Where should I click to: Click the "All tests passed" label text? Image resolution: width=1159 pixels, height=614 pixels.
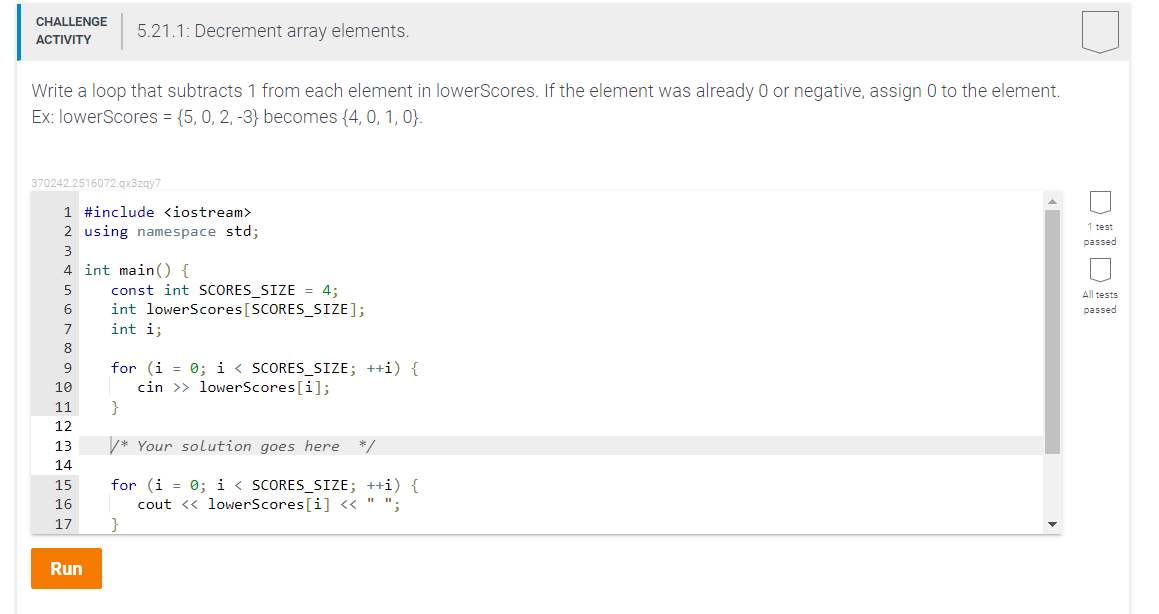click(x=1100, y=301)
